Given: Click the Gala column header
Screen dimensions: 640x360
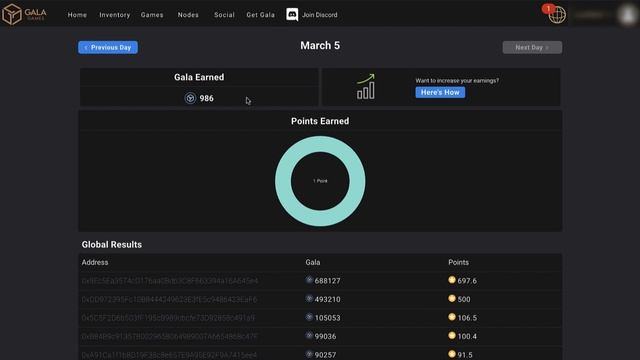Looking at the screenshot, I should [313, 262].
